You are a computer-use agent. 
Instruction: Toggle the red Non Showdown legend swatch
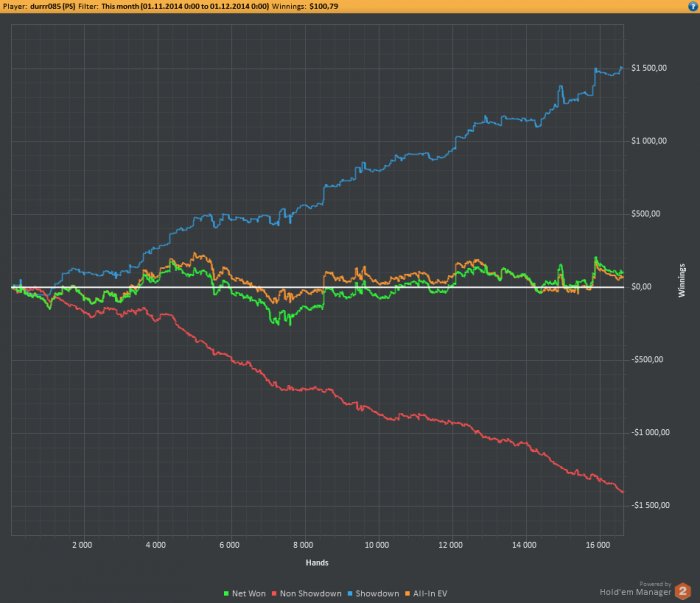coord(274,594)
